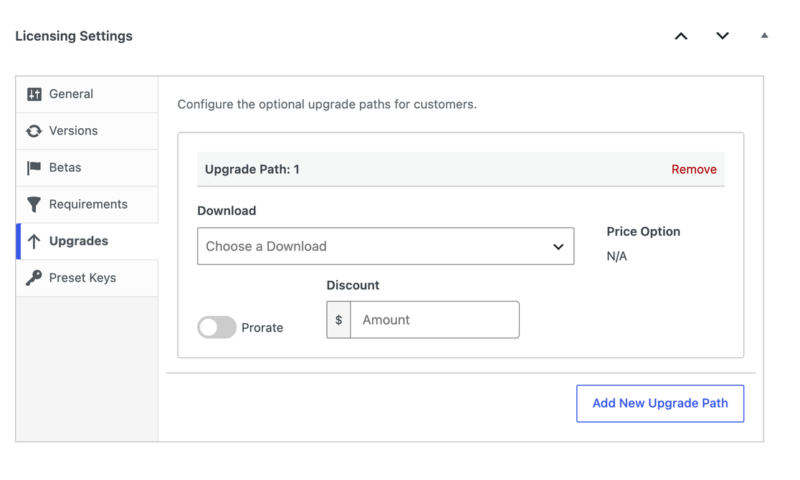The image size is (800, 480).
Task: Enable the Prorate toggle
Action: [x=217, y=327]
